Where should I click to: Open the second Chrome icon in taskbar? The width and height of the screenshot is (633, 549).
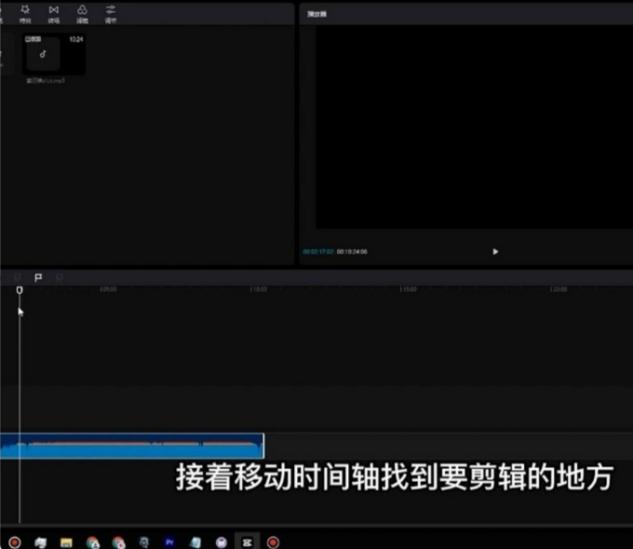pyautogui.click(x=118, y=542)
